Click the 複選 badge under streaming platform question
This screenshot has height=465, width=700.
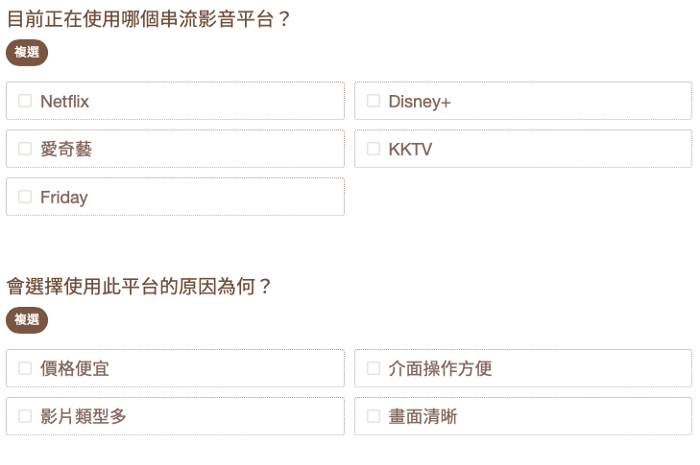click(27, 52)
